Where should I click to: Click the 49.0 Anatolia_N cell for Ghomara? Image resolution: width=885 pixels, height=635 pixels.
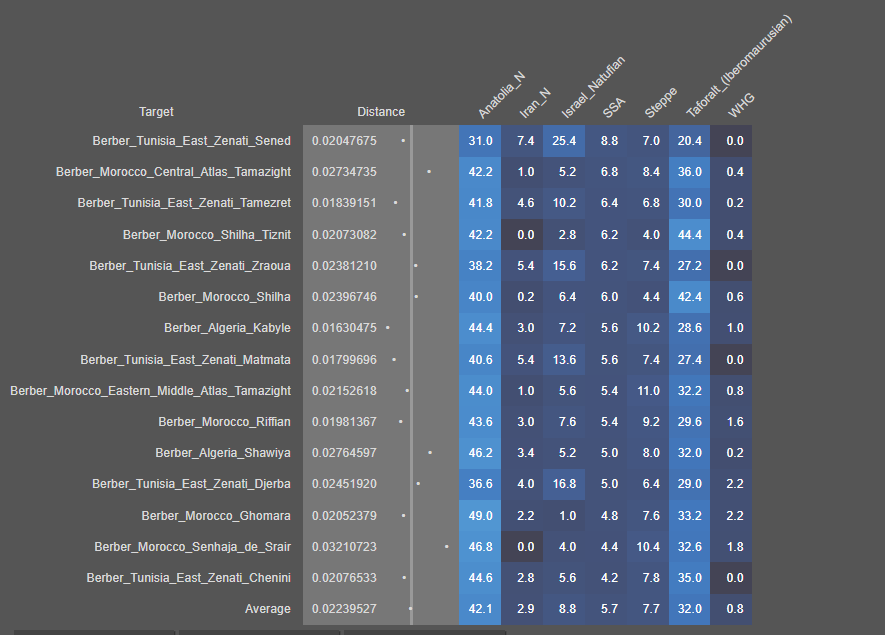coord(480,516)
